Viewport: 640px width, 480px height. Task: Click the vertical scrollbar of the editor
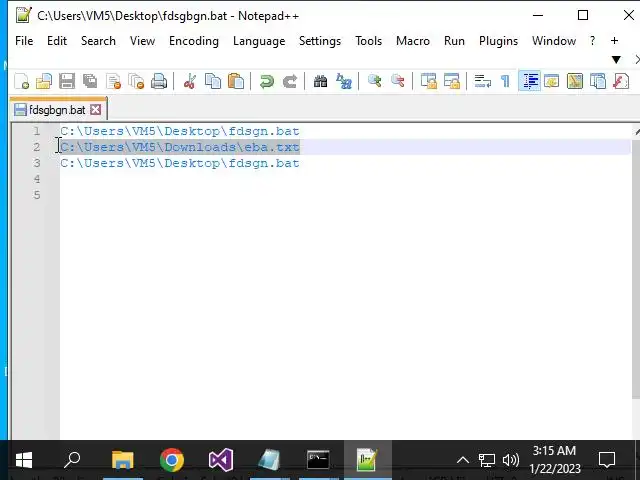tap(636, 269)
